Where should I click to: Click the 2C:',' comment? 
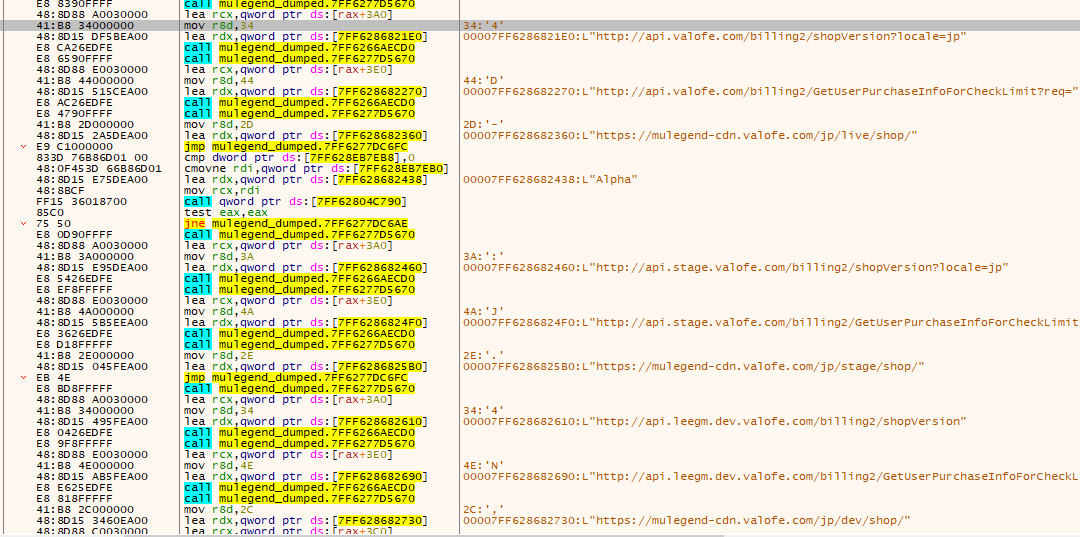click(x=485, y=510)
